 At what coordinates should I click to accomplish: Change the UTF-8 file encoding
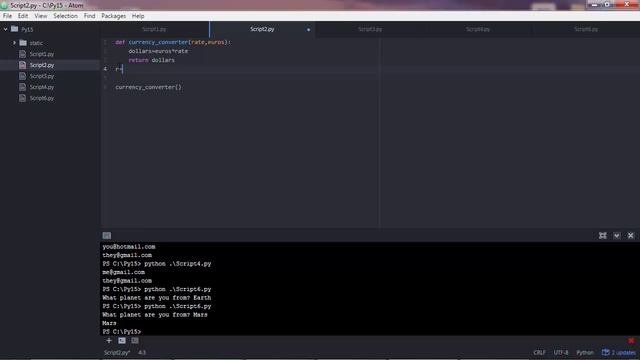point(561,352)
